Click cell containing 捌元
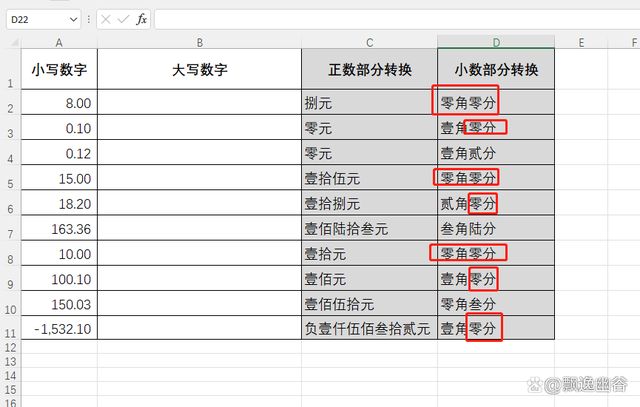640x407 pixels. [x=370, y=102]
